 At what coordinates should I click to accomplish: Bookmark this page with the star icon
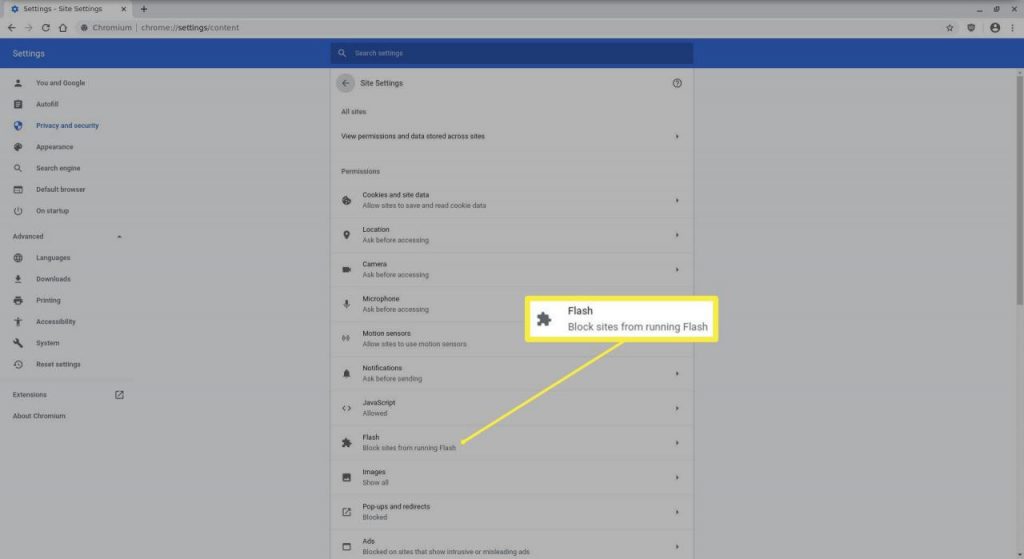[x=950, y=27]
